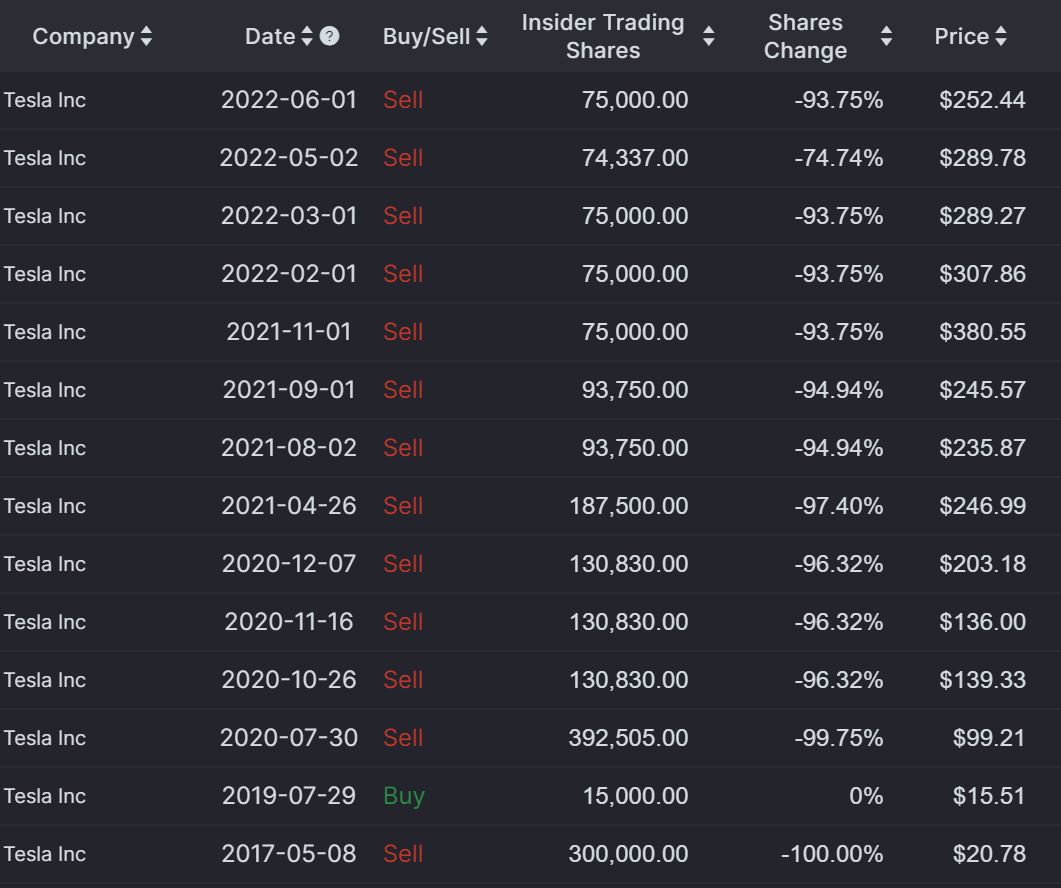
Task: Open Tesla Inc link for 2022-06-01 row
Action: (45, 100)
